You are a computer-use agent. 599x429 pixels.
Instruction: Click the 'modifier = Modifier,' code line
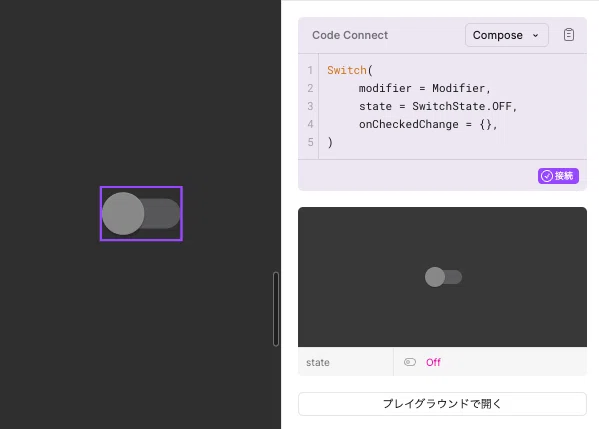pos(424,88)
